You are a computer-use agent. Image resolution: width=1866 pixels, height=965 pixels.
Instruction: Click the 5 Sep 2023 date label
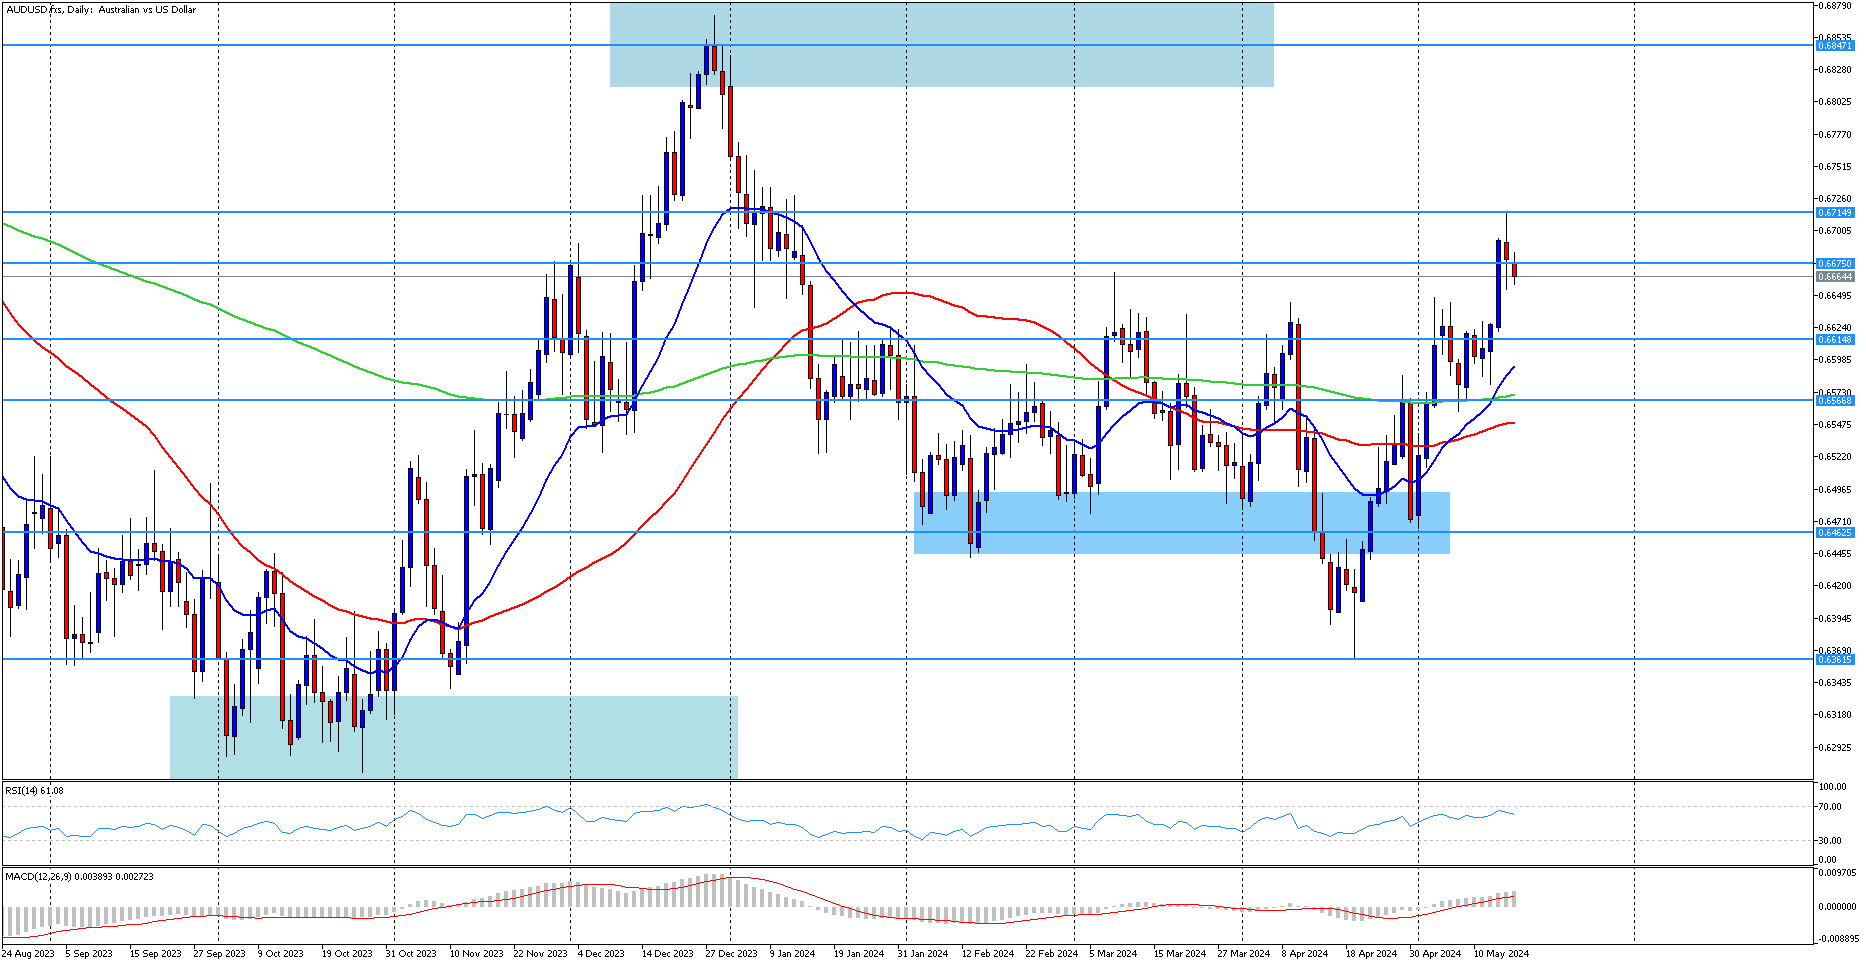tap(89, 953)
